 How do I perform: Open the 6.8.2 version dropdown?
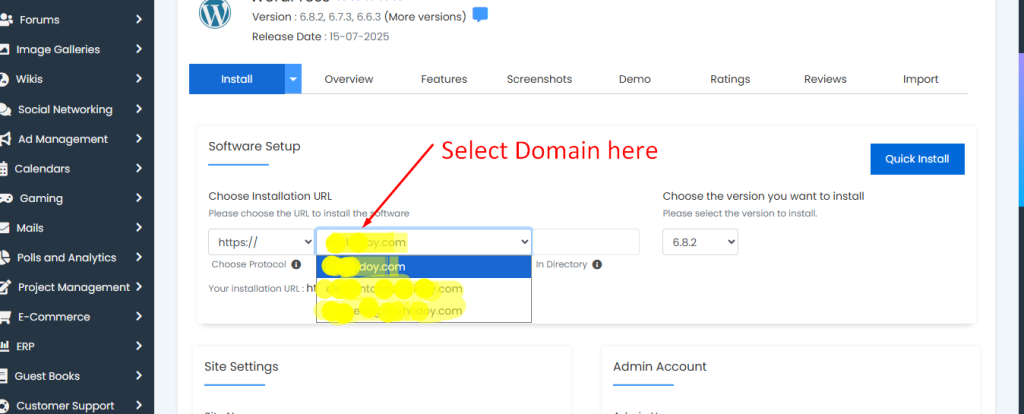pyautogui.click(x=700, y=242)
